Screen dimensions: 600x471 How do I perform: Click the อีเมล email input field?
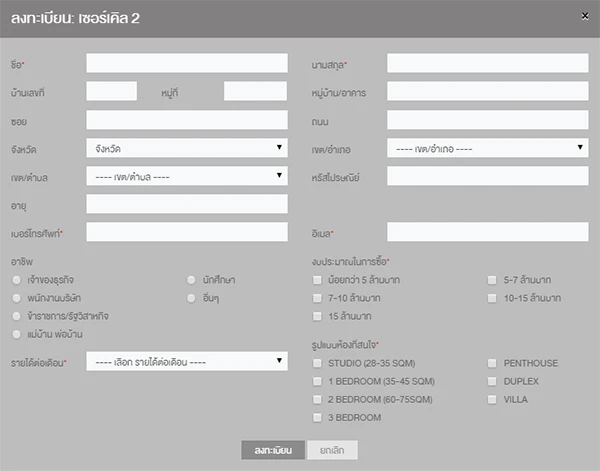(487, 232)
